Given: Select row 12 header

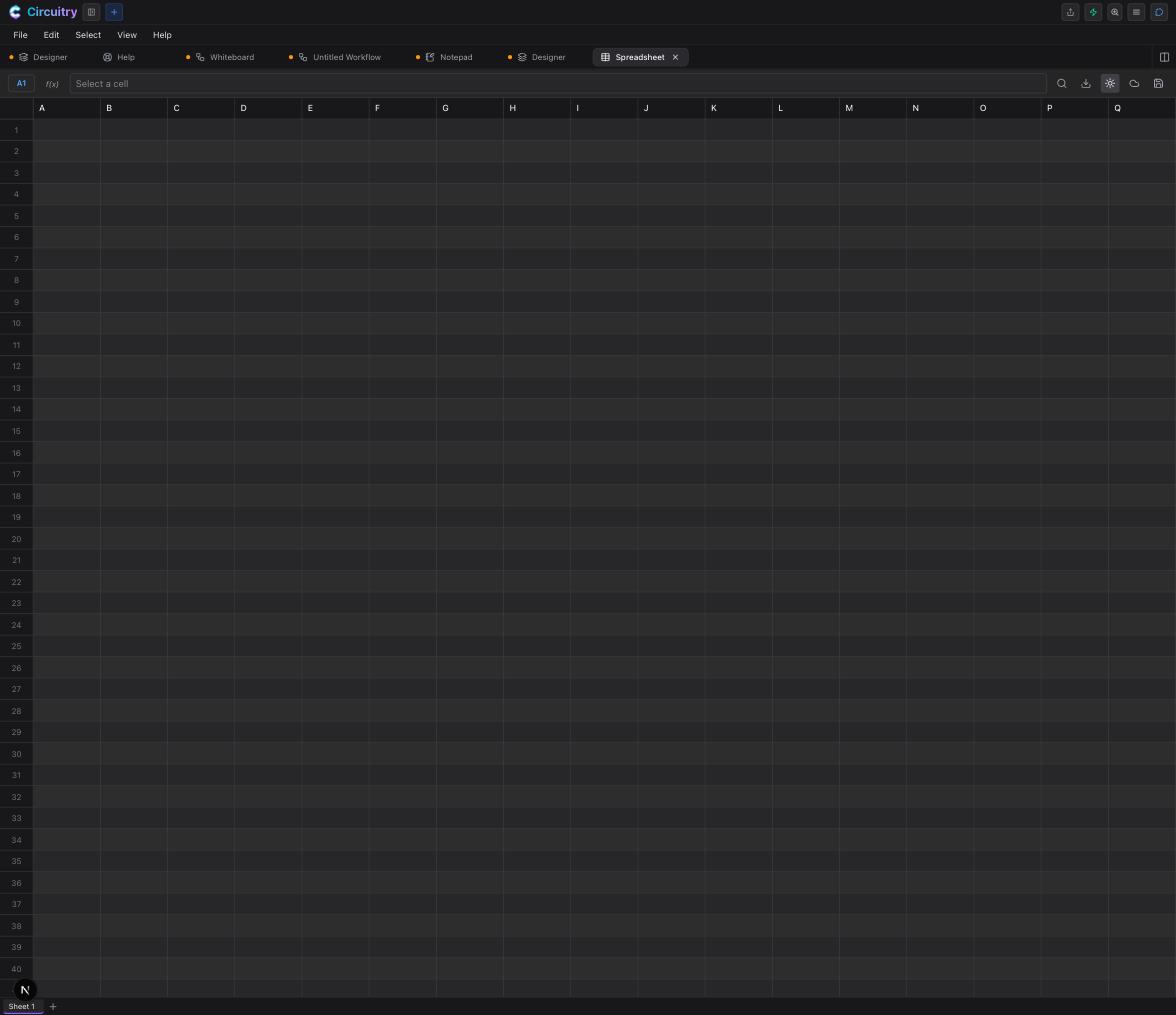Looking at the screenshot, I should click(x=16, y=366).
